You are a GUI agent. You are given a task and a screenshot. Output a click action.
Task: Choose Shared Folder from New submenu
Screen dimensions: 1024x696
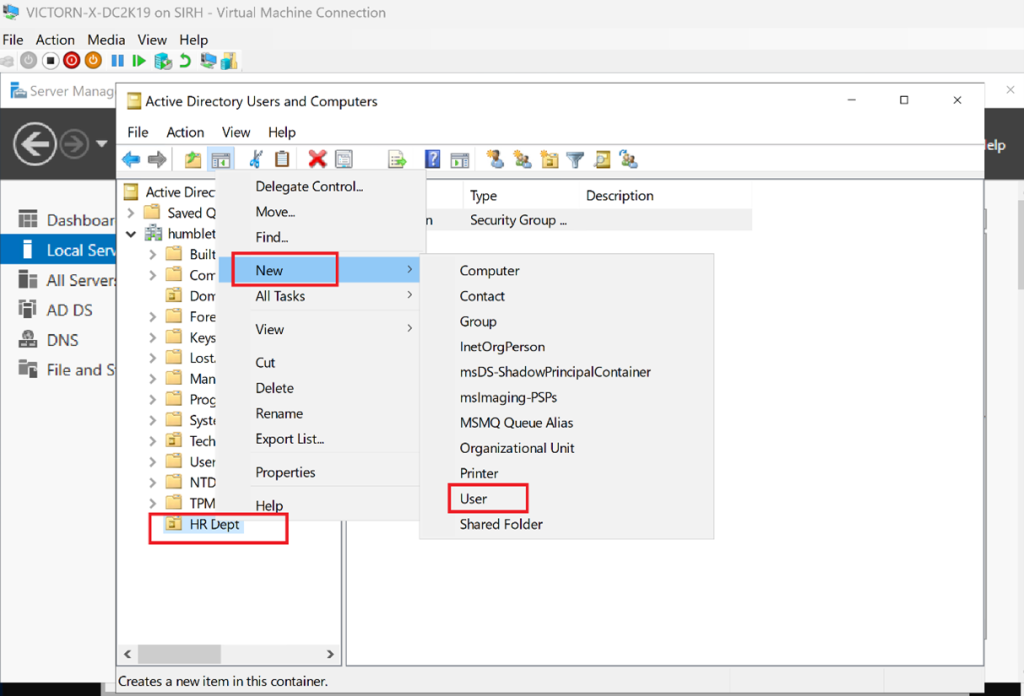tap(501, 524)
